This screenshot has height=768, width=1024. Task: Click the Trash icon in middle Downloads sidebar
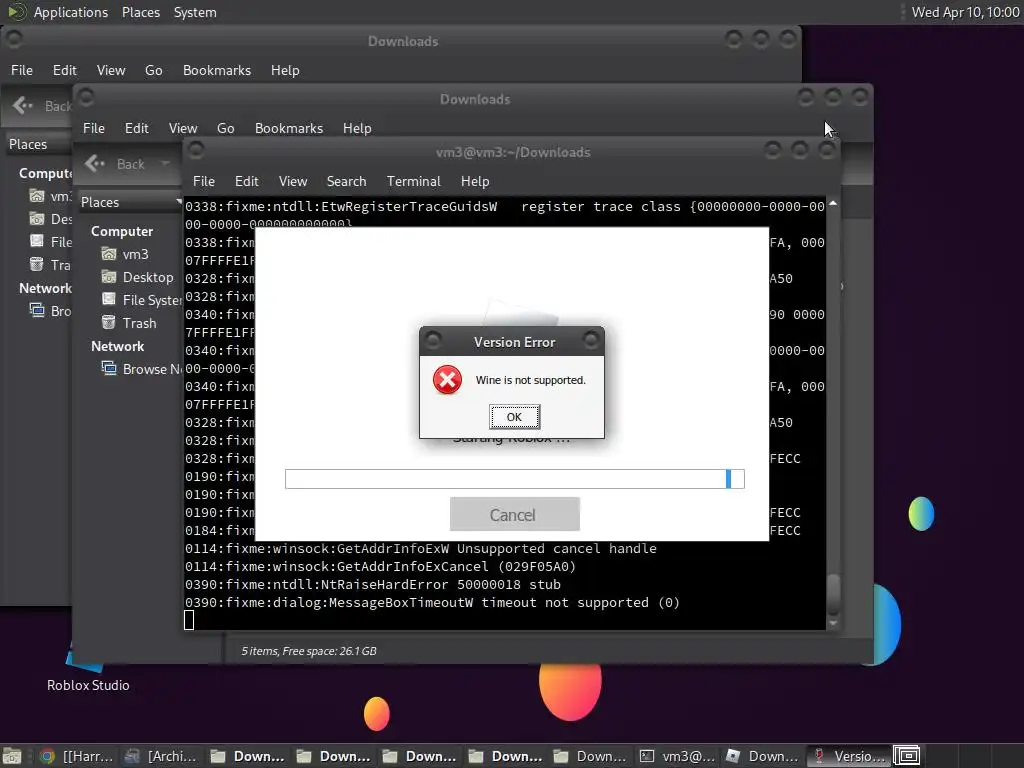coord(109,323)
